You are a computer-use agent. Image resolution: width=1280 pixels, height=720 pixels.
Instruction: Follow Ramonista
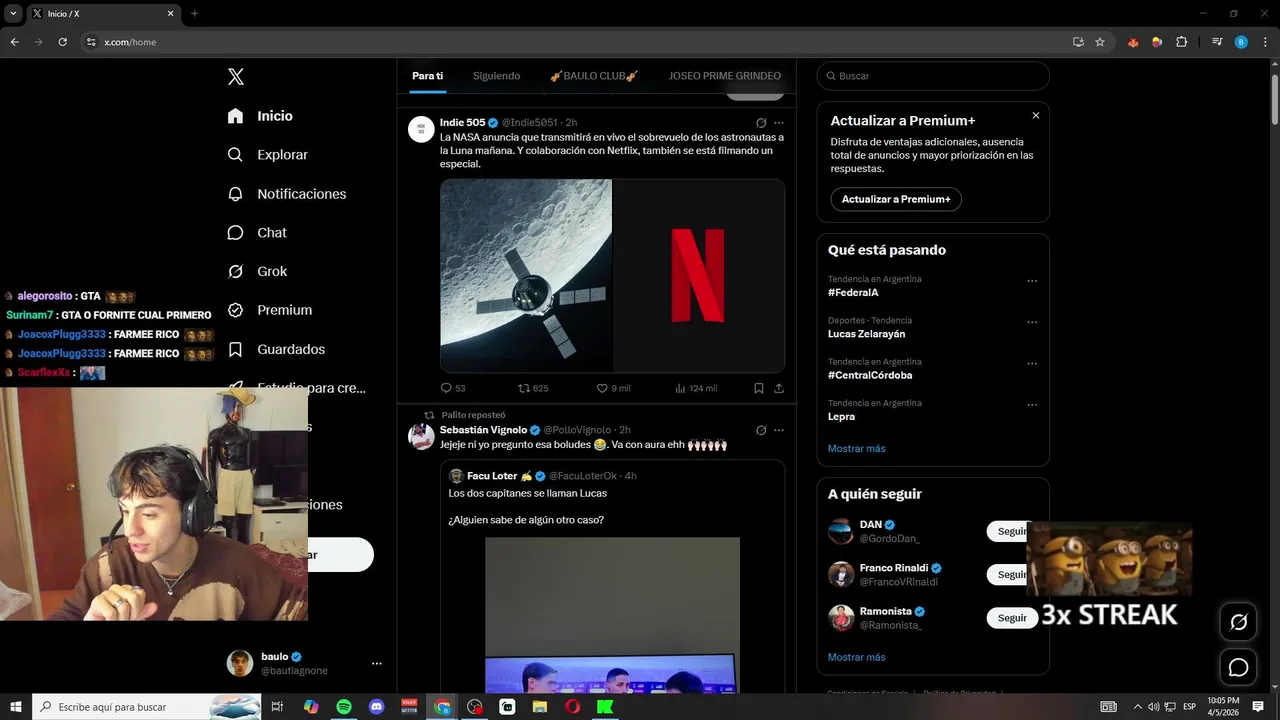click(x=1012, y=618)
